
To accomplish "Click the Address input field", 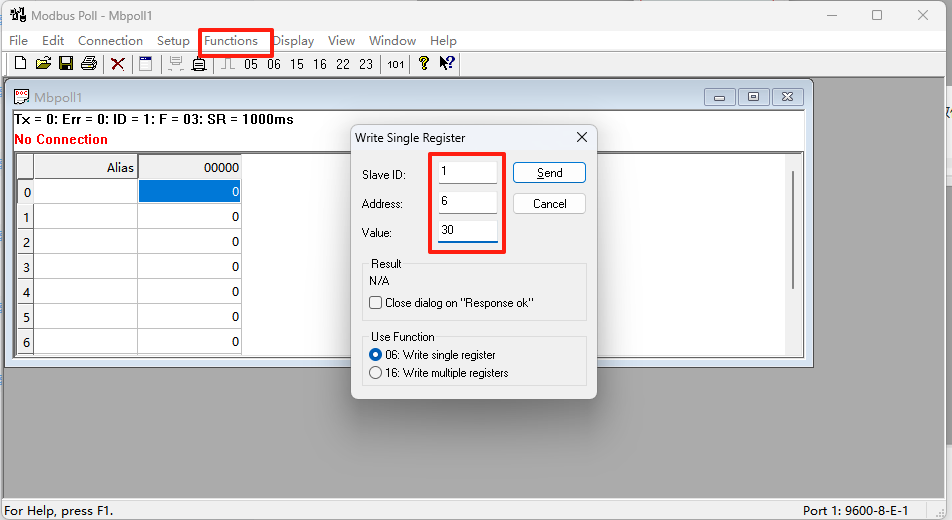I will tap(468, 202).
